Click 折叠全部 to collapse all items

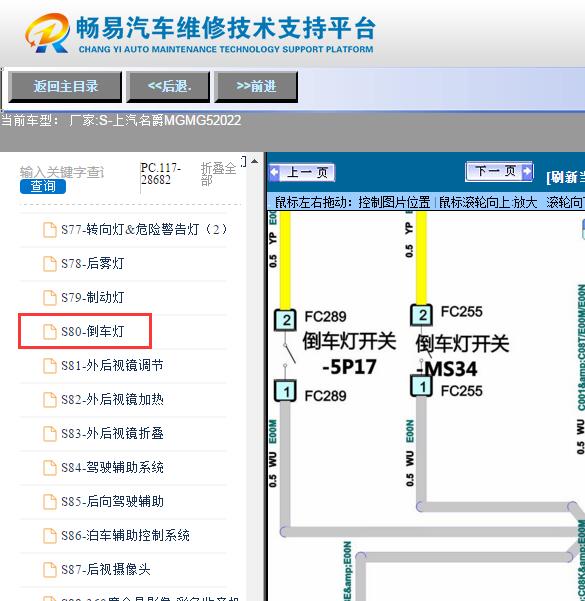(x=218, y=174)
